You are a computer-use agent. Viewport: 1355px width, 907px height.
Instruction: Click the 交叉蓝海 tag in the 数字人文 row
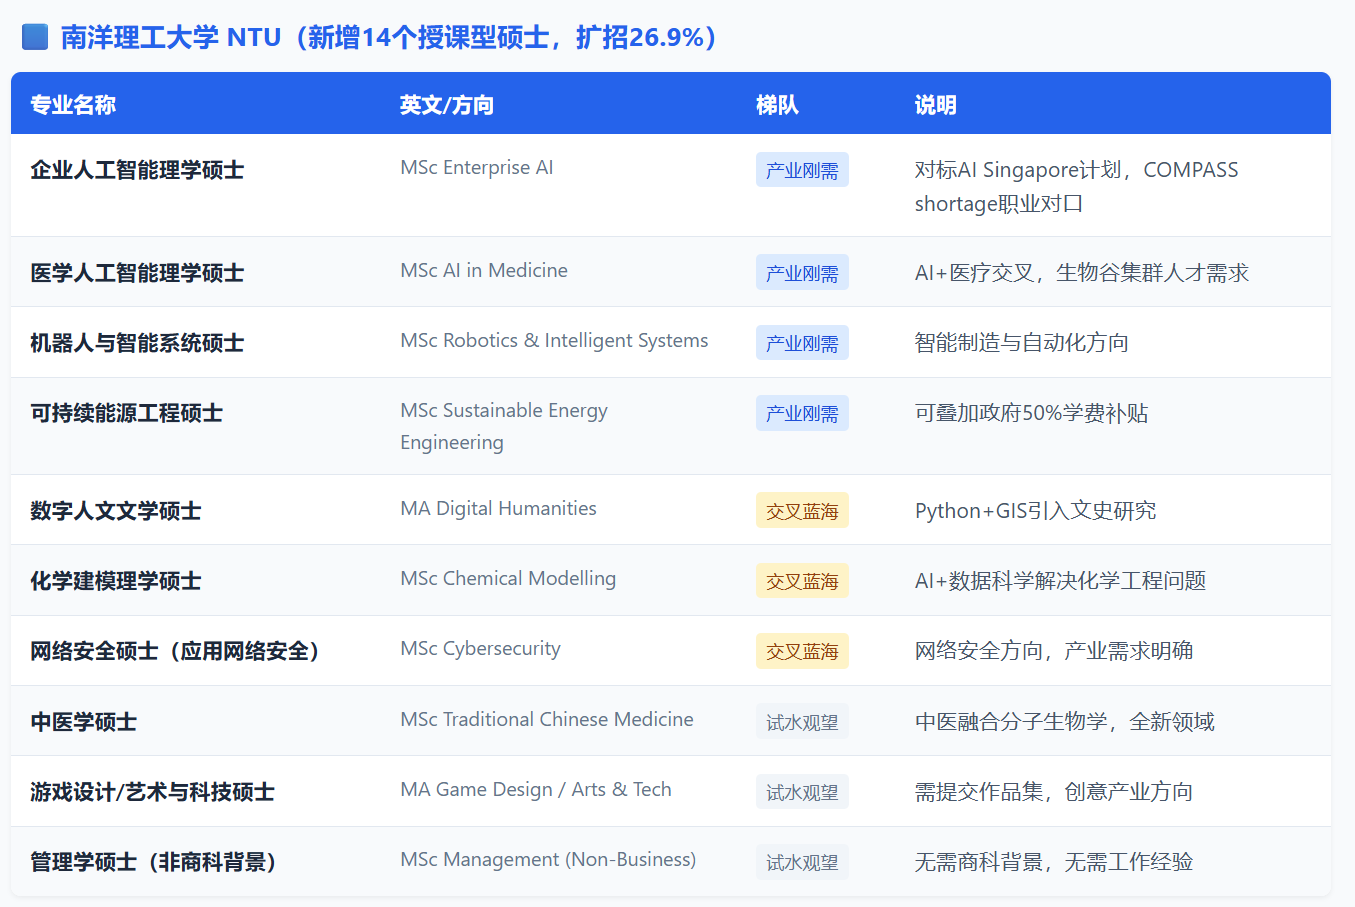click(802, 511)
